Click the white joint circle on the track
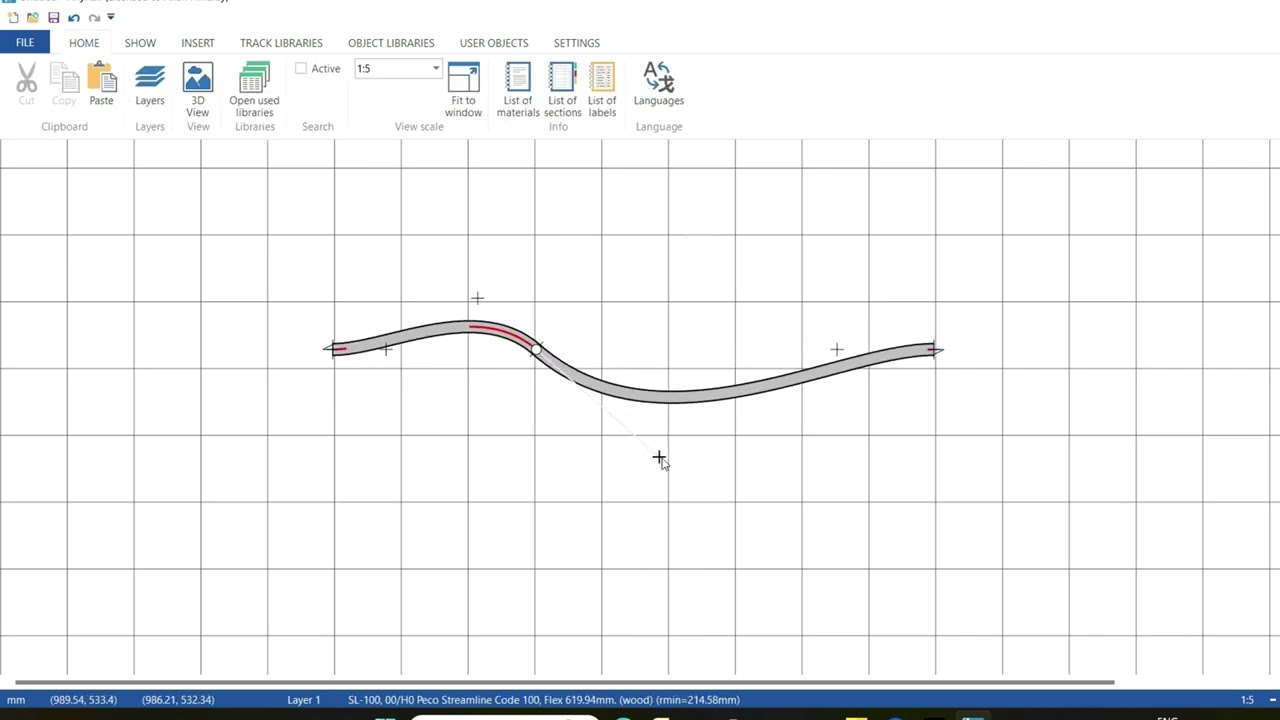Image resolution: width=1280 pixels, height=720 pixels. pos(536,349)
